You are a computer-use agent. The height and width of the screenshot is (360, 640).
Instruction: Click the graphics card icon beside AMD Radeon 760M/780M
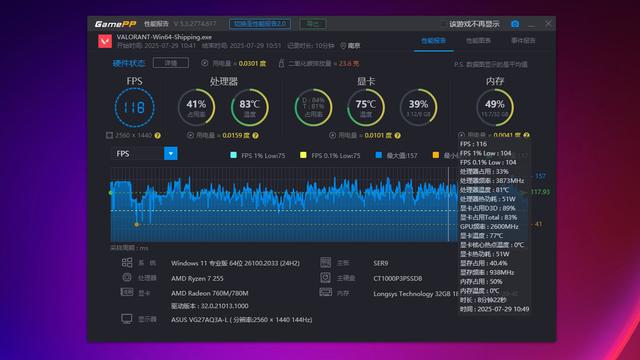[127, 292]
